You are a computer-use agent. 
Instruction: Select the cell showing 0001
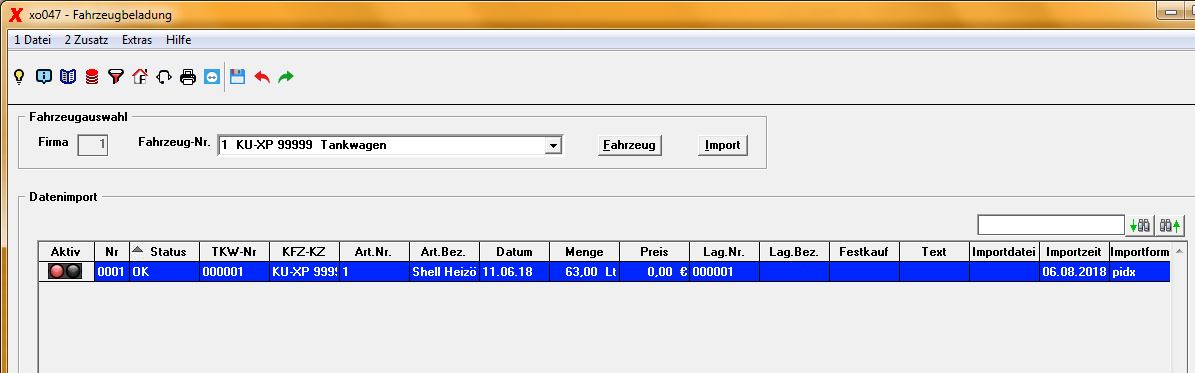(x=113, y=271)
